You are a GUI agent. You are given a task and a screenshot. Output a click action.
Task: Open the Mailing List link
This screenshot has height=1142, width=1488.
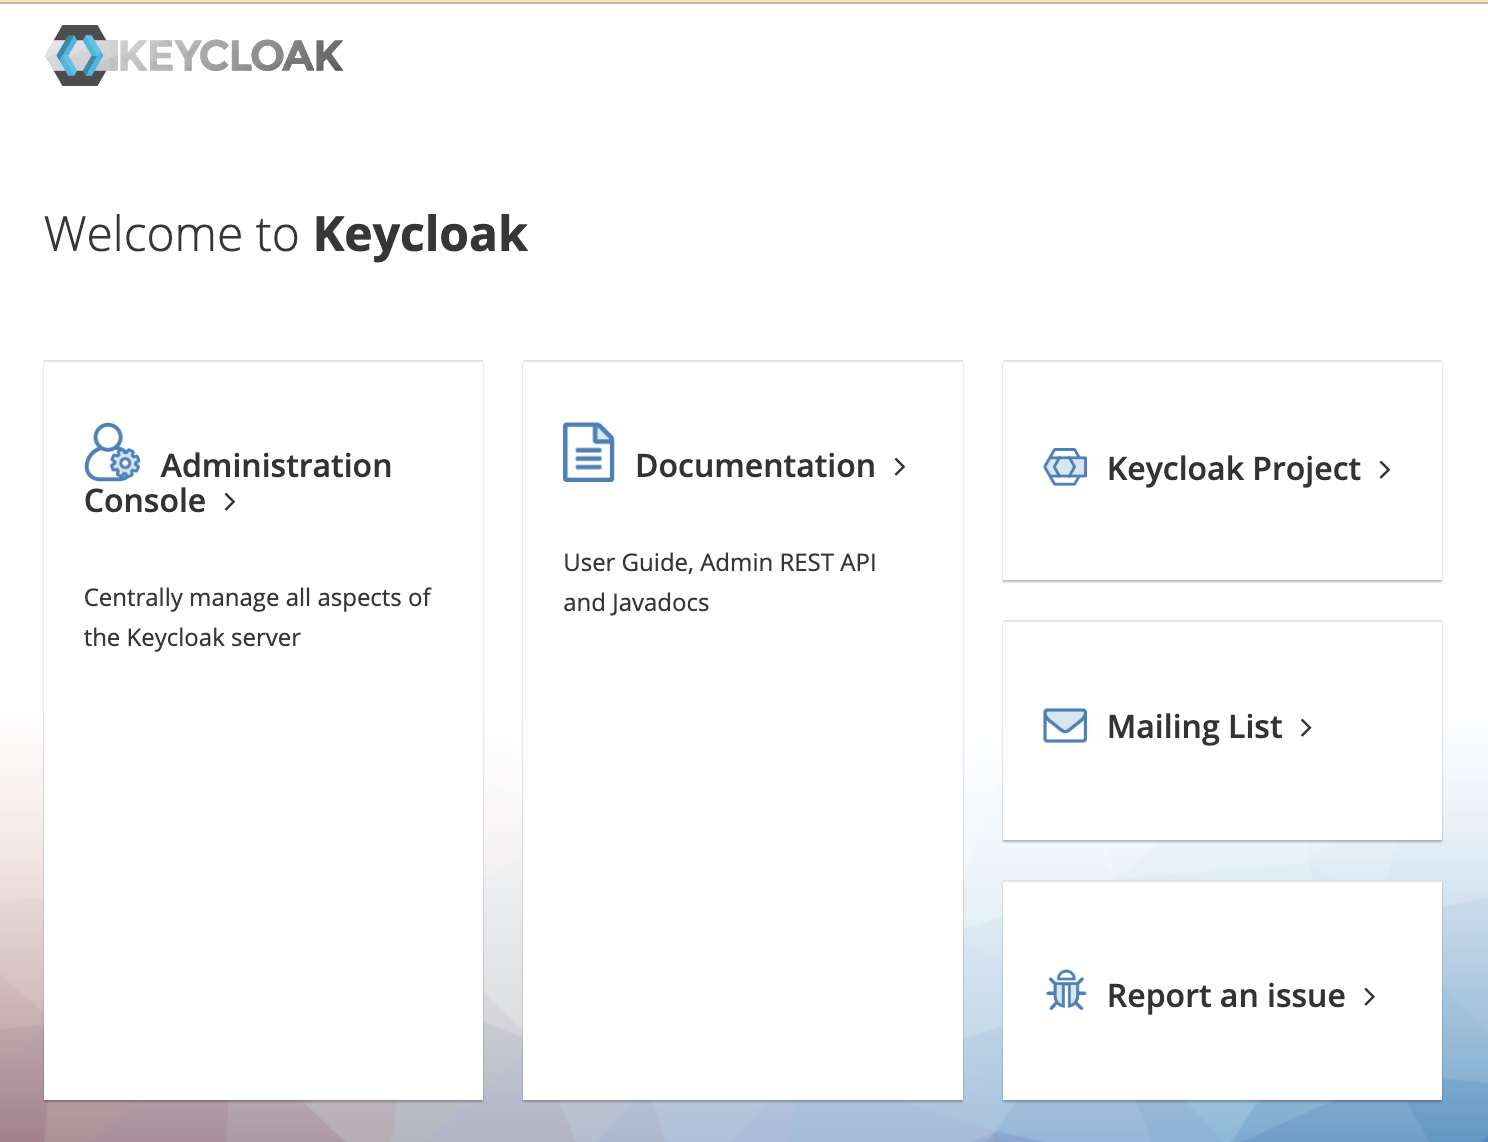click(1194, 727)
